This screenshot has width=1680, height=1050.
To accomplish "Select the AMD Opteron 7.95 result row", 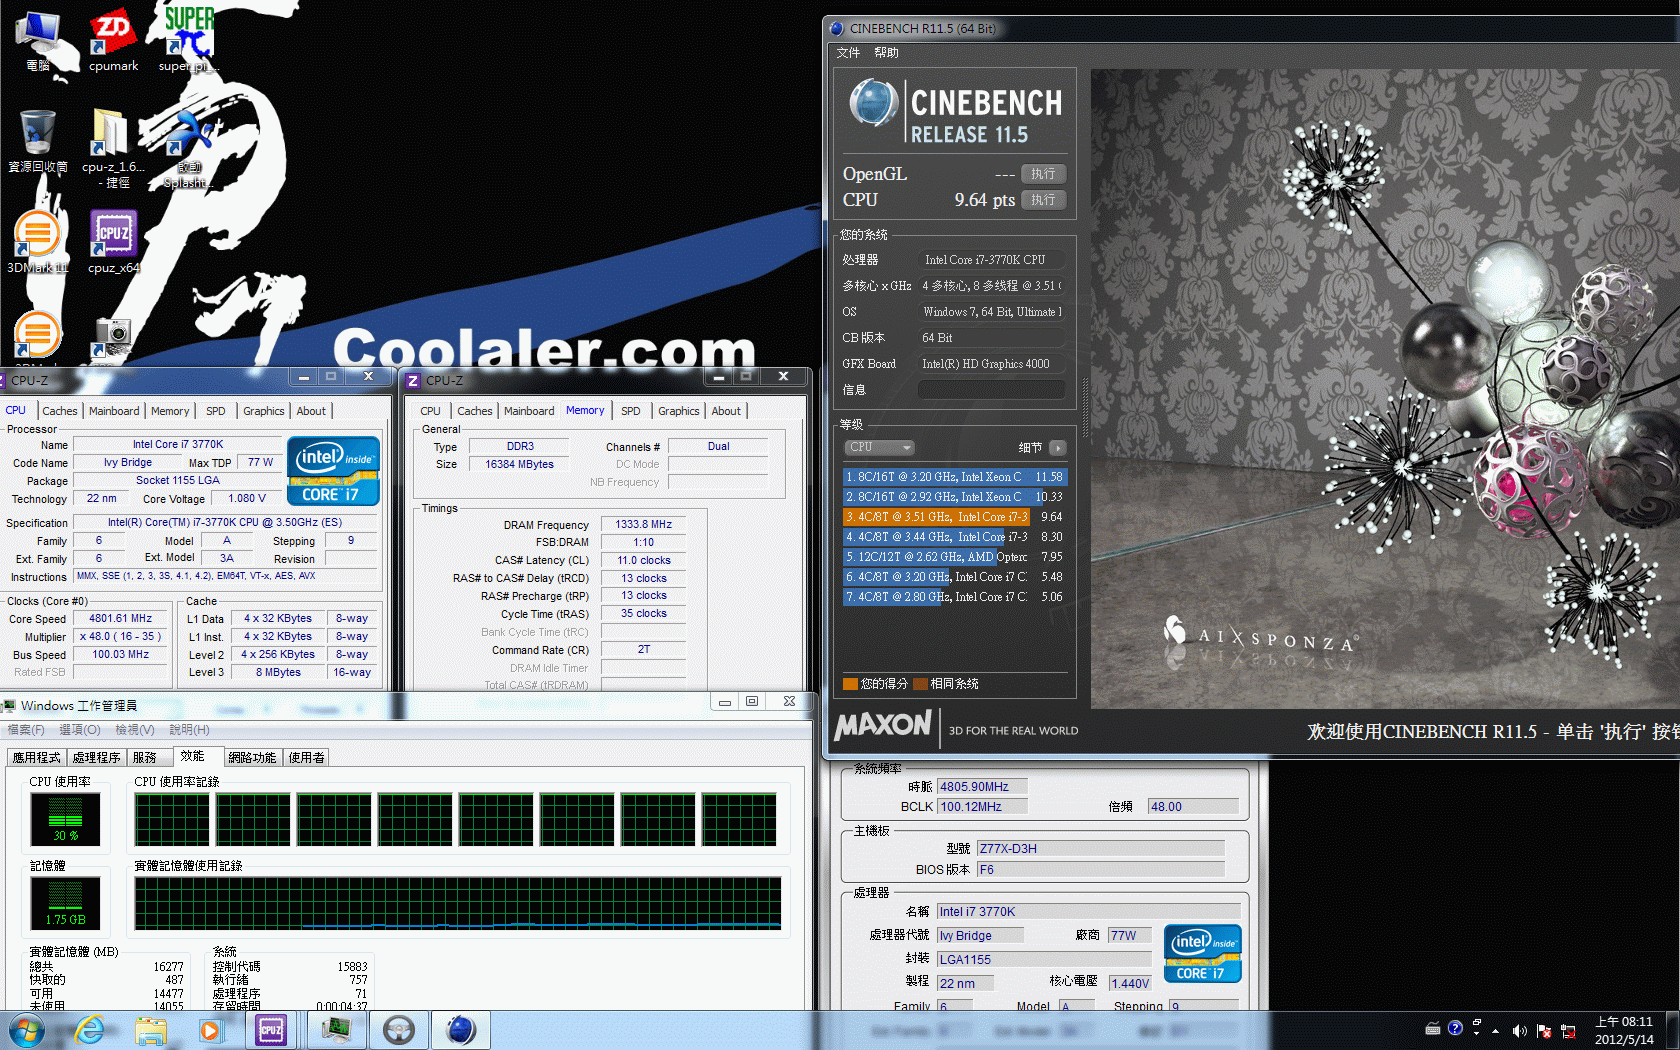I will (955, 557).
